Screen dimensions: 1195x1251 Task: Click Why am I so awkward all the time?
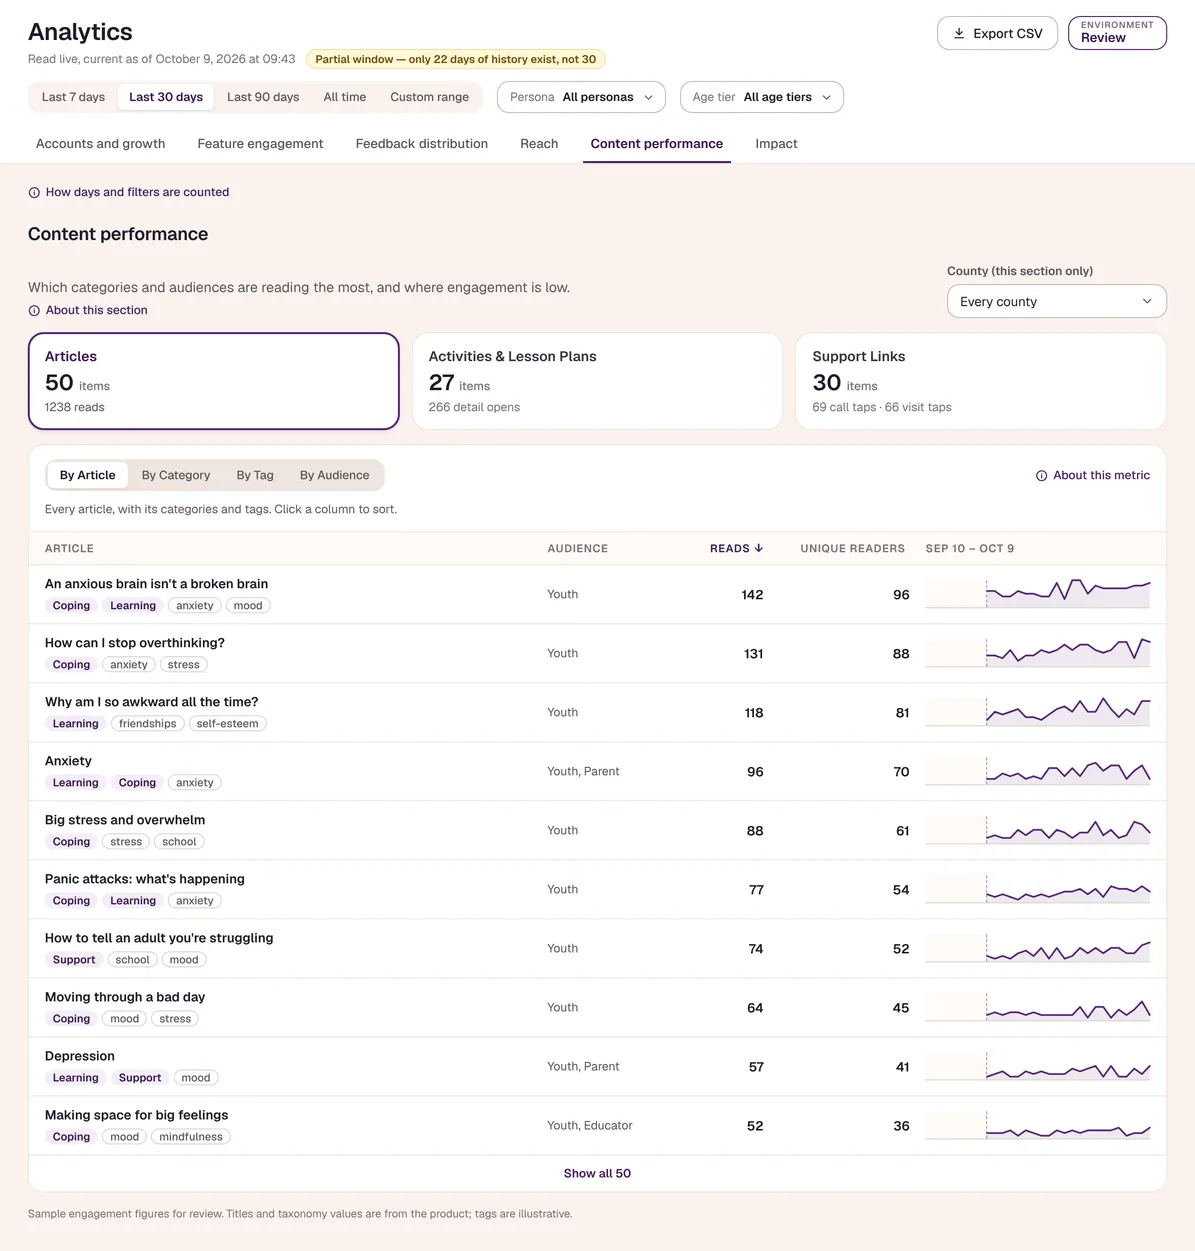151,702
